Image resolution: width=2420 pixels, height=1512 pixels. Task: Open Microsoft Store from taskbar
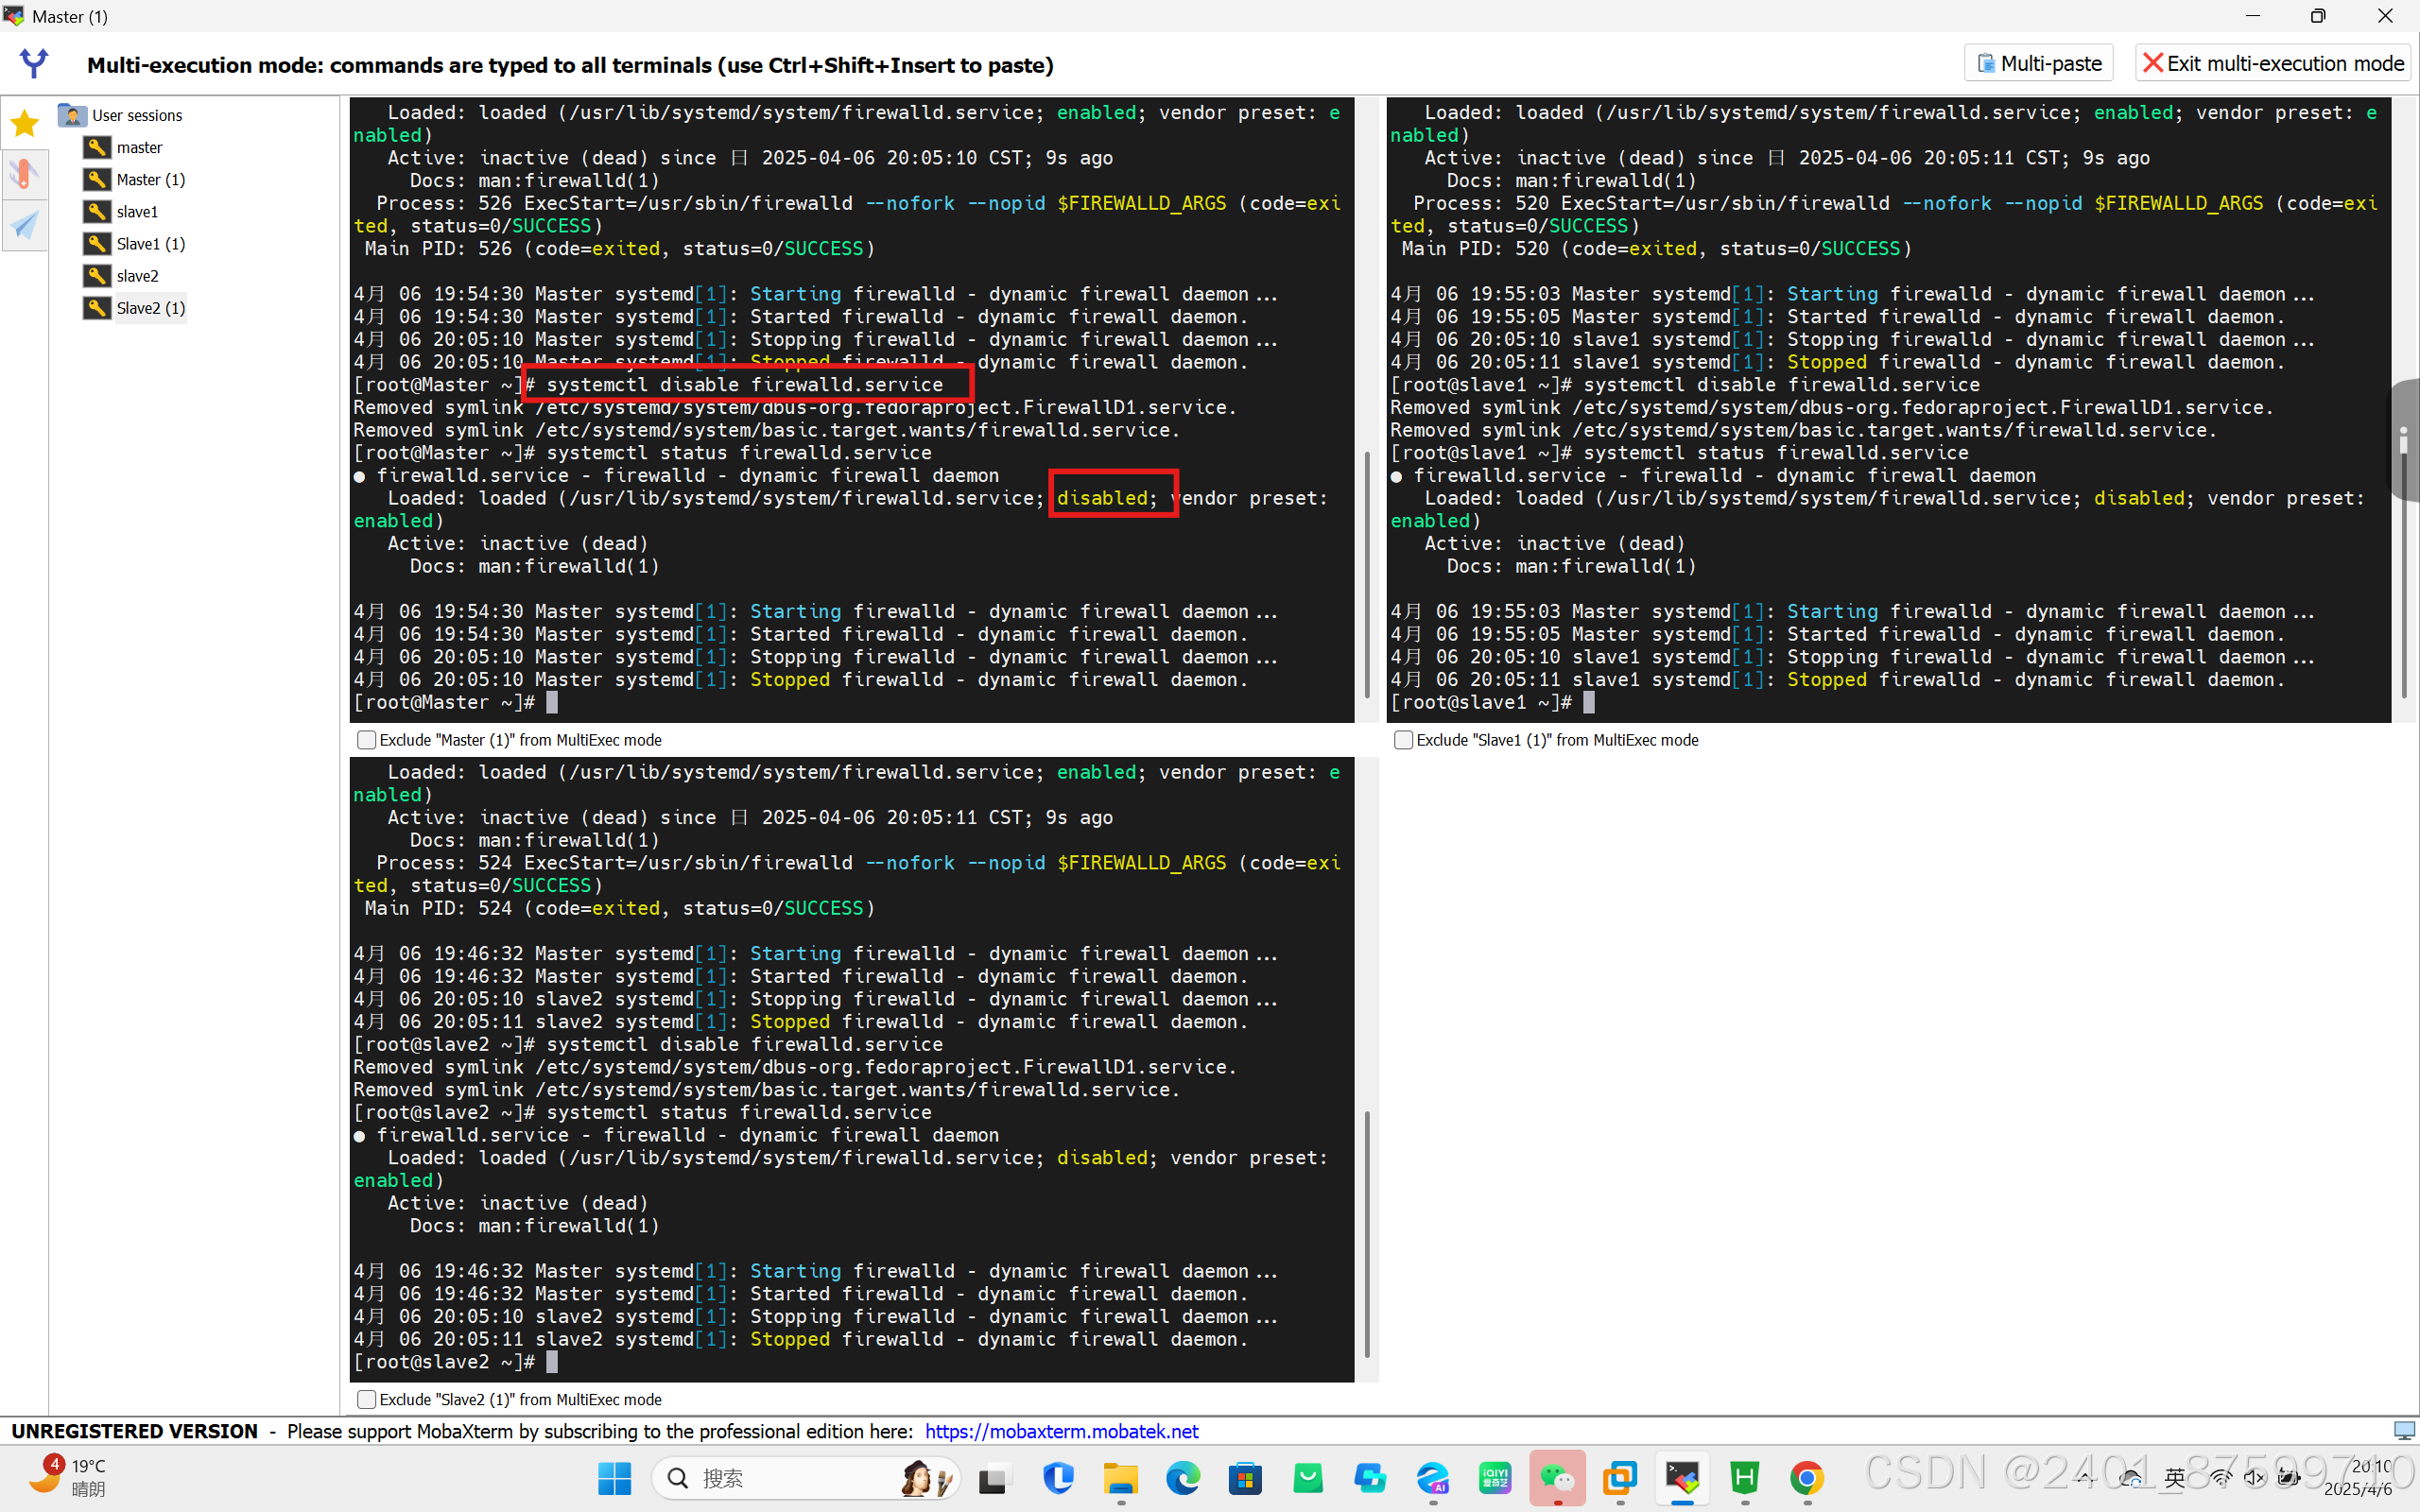pyautogui.click(x=1245, y=1478)
